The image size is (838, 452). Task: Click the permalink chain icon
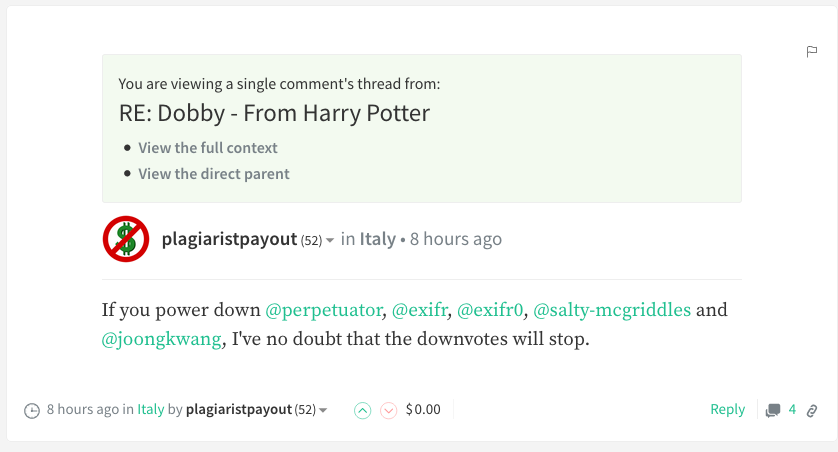813,410
